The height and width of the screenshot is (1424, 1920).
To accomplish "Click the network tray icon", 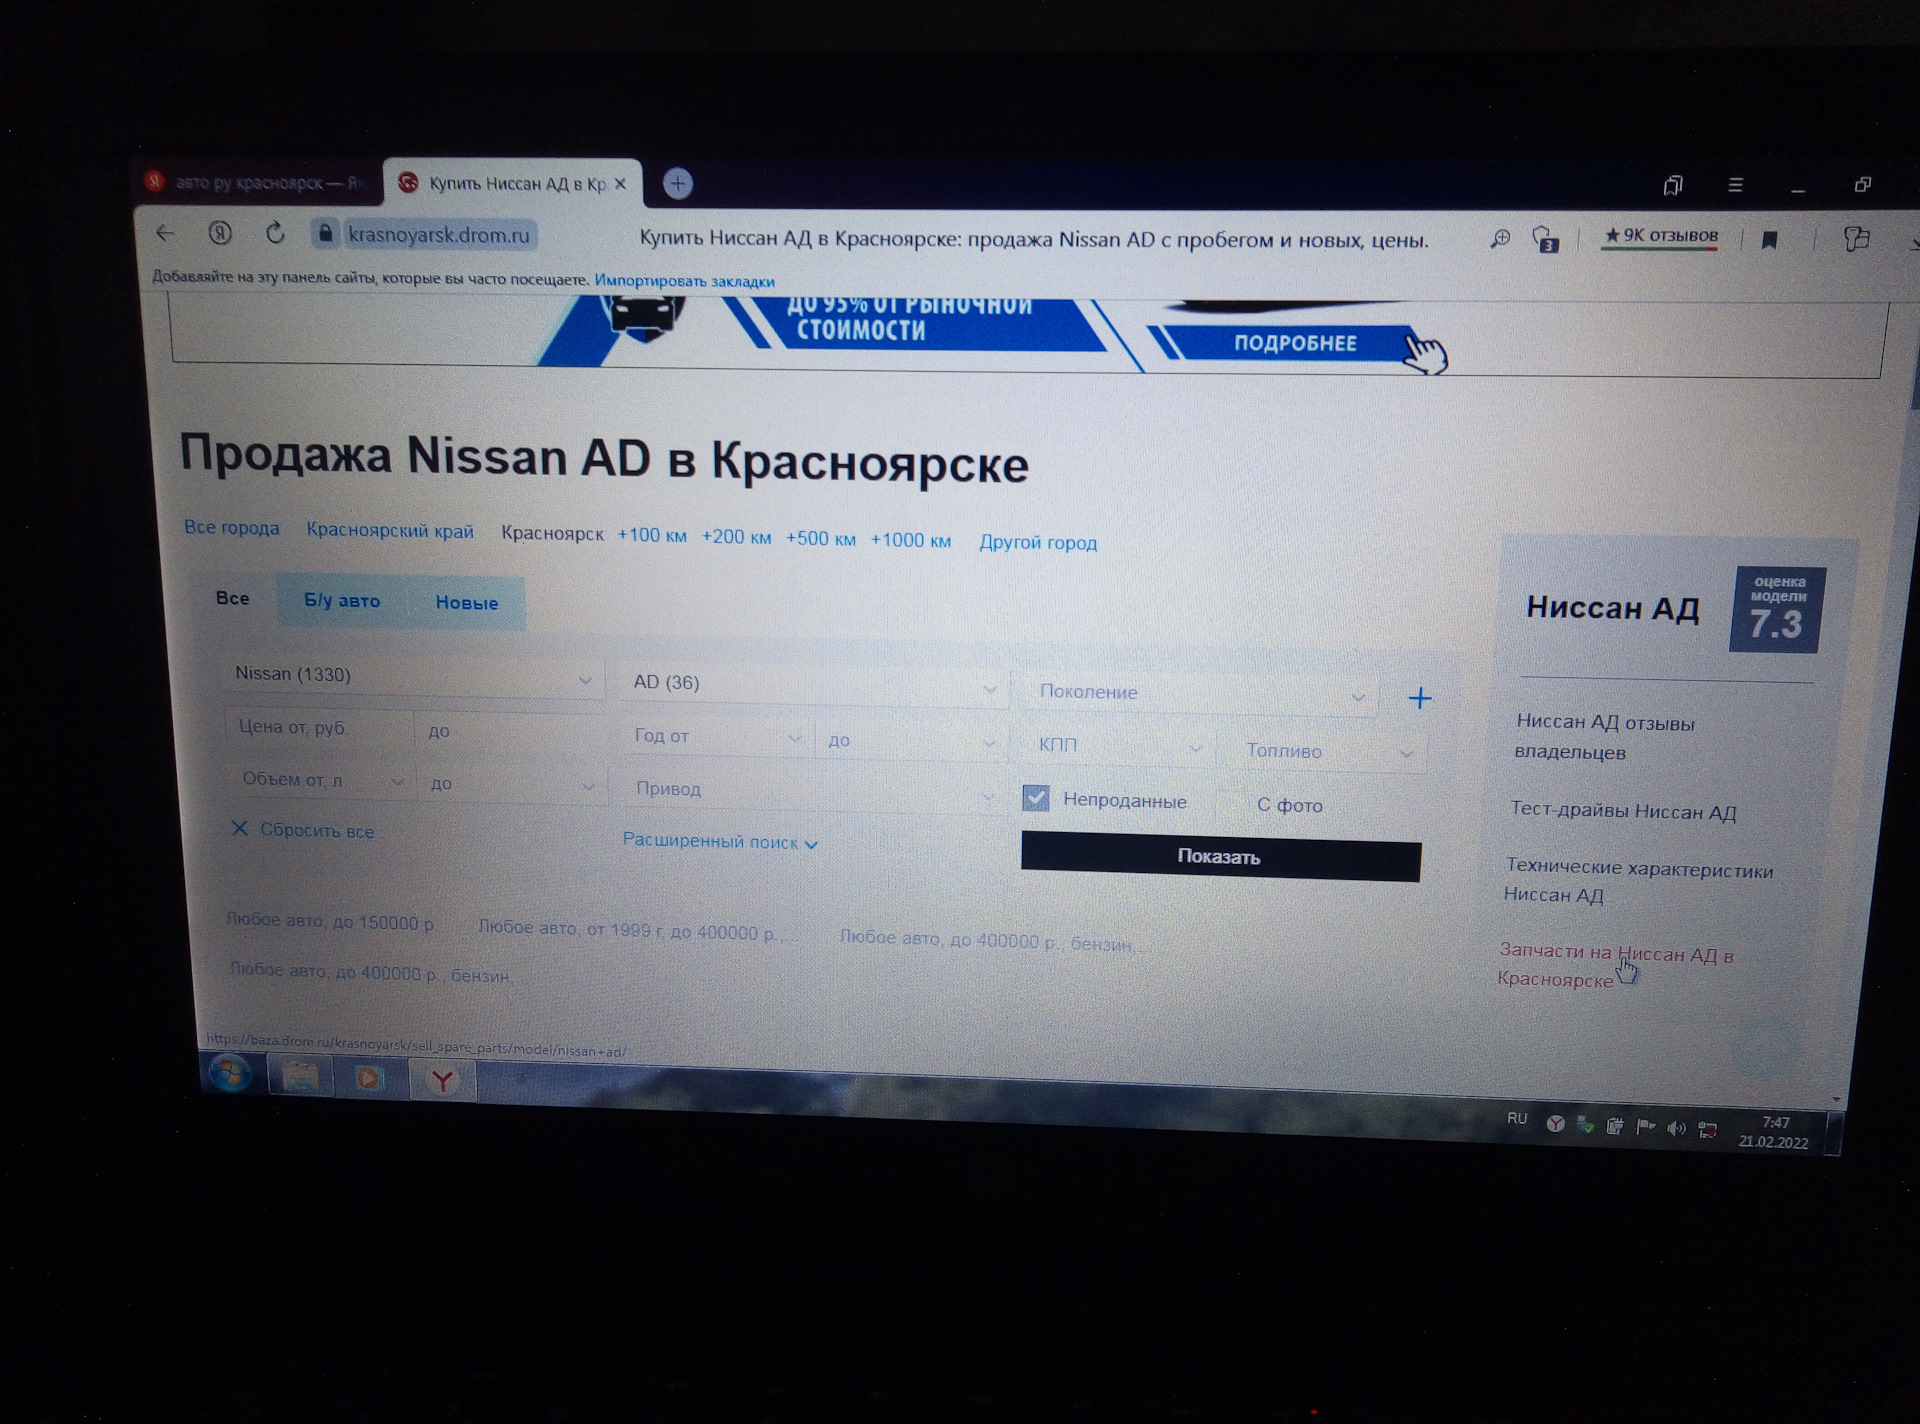I will (1708, 1131).
